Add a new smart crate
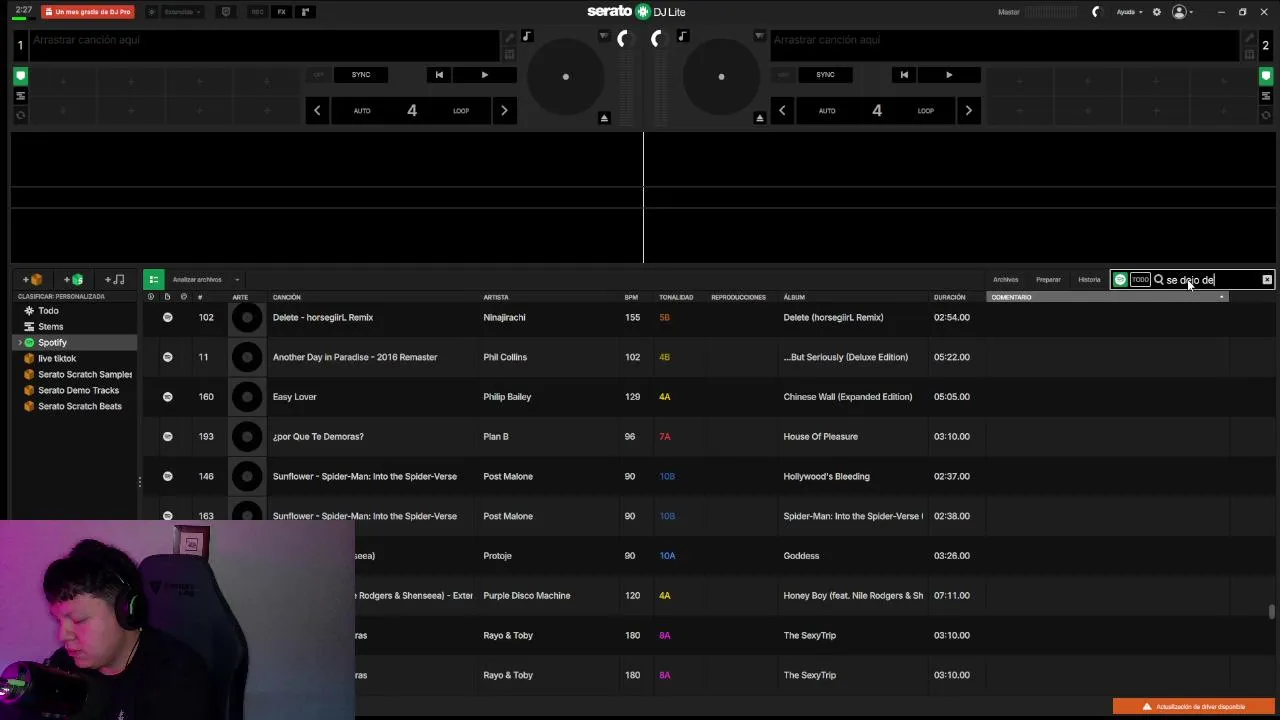 coord(73,279)
